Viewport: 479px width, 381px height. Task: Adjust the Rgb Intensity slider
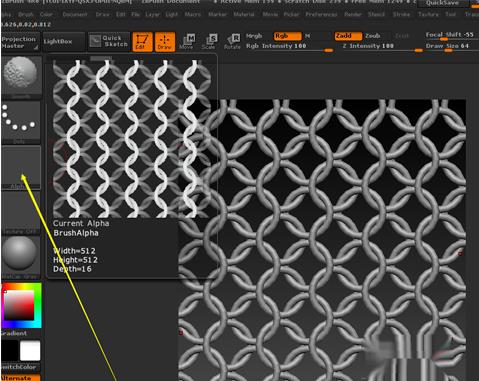(290, 47)
